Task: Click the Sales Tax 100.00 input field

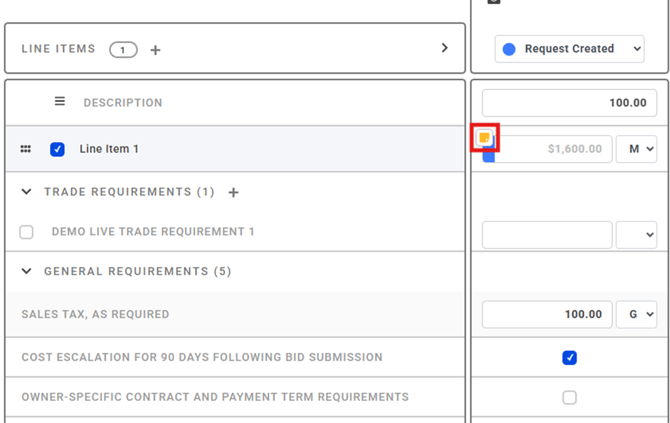Action: 547,314
